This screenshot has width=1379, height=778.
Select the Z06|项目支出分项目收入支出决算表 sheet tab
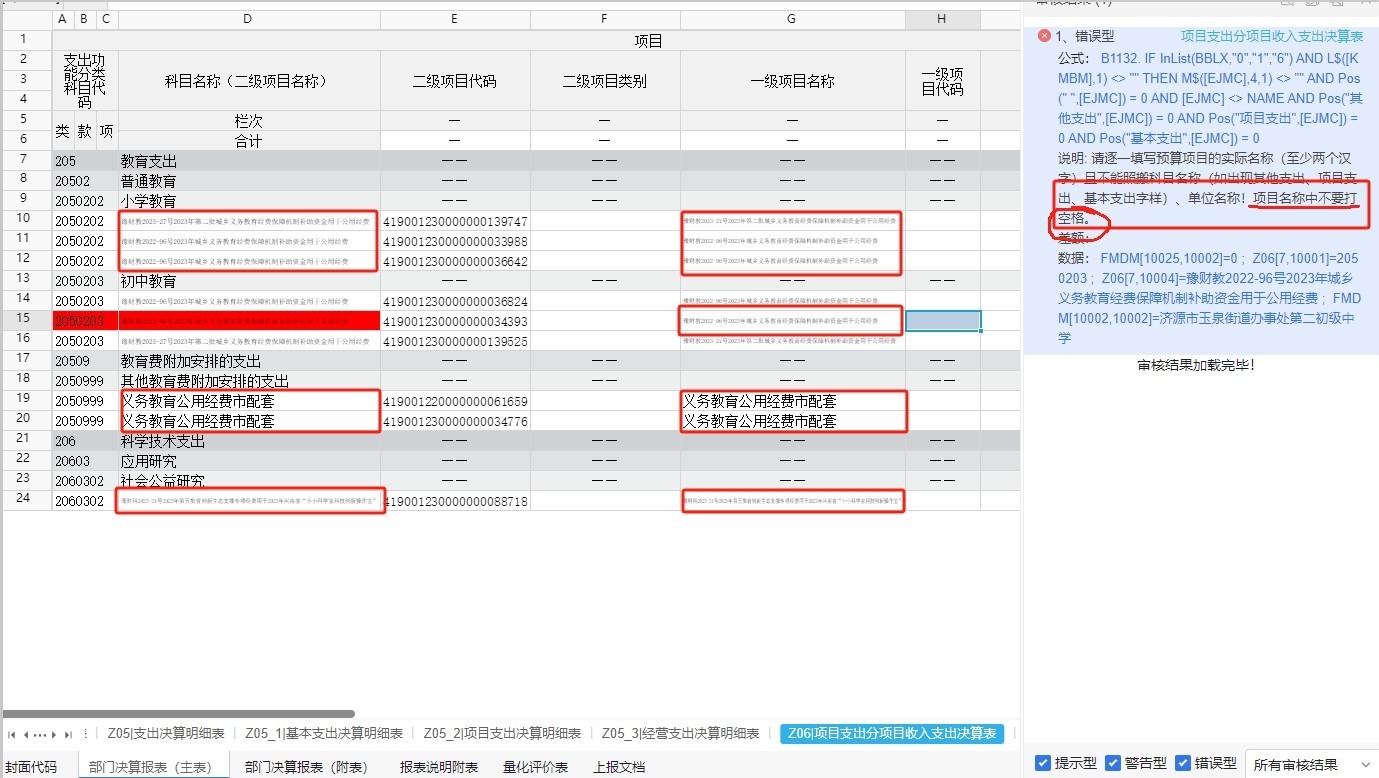[892, 733]
